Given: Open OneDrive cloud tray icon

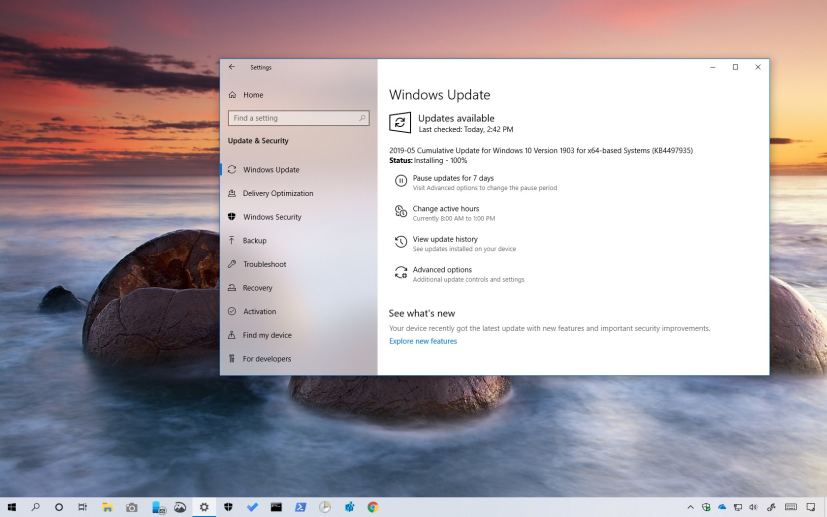Looking at the screenshot, I should (722, 508).
